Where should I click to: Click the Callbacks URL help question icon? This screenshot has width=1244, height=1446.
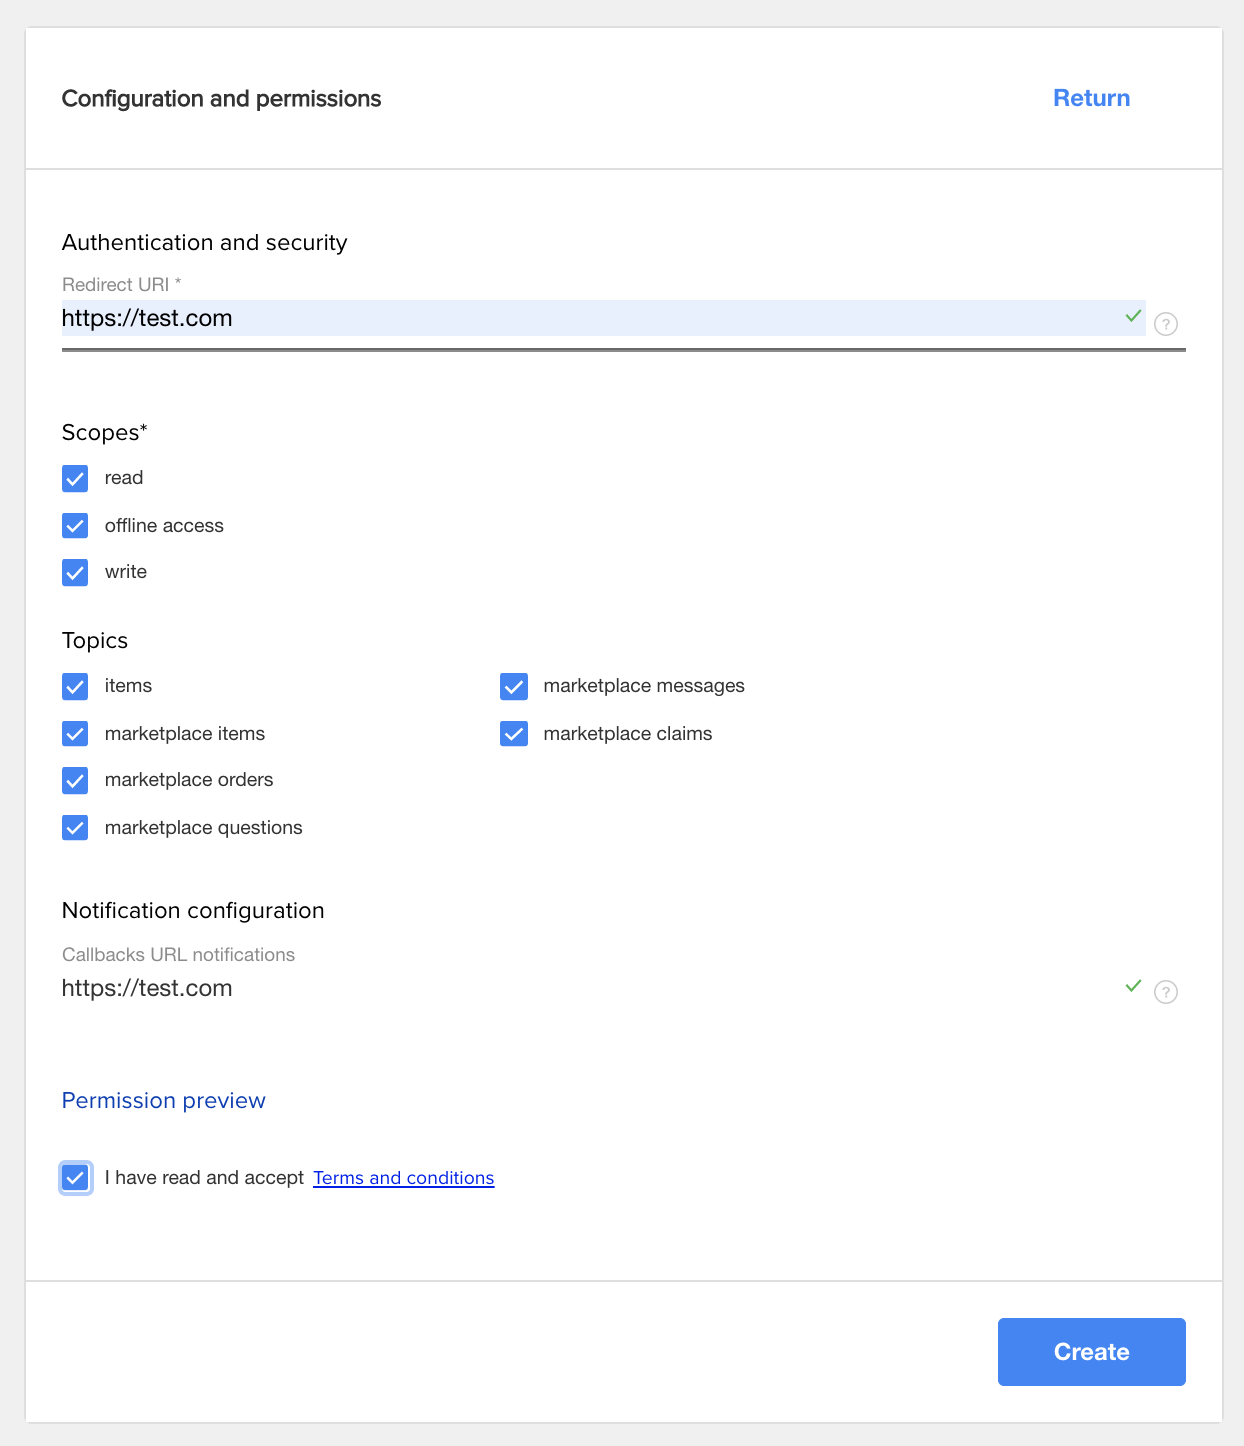(x=1165, y=992)
